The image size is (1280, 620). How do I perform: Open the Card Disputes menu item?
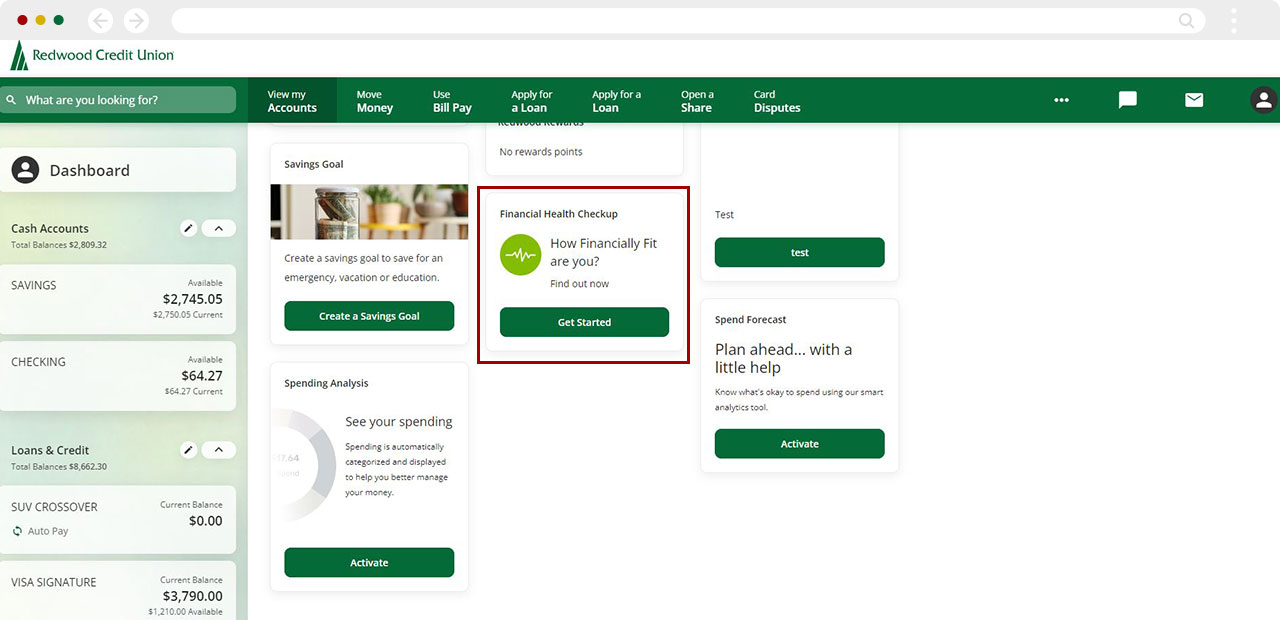pos(777,101)
